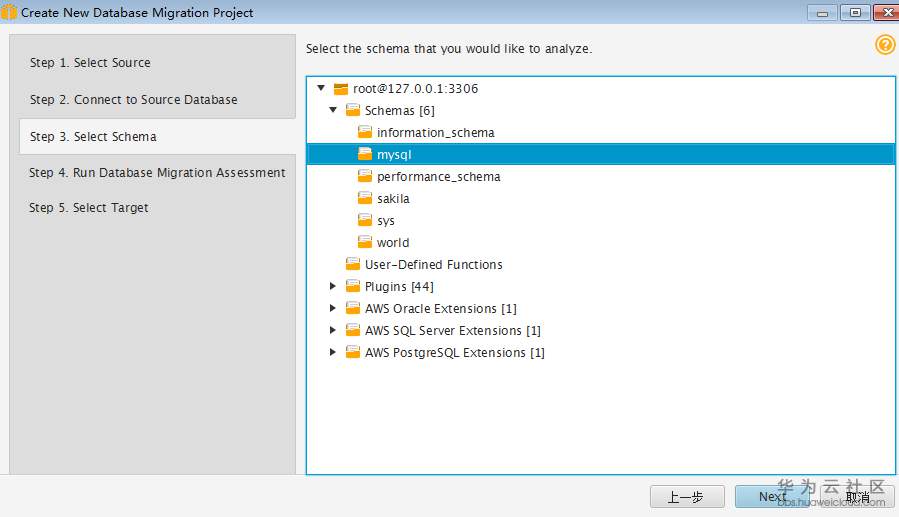
Task: Go to Step 4. Run Database Migration Assessment
Action: pos(157,173)
